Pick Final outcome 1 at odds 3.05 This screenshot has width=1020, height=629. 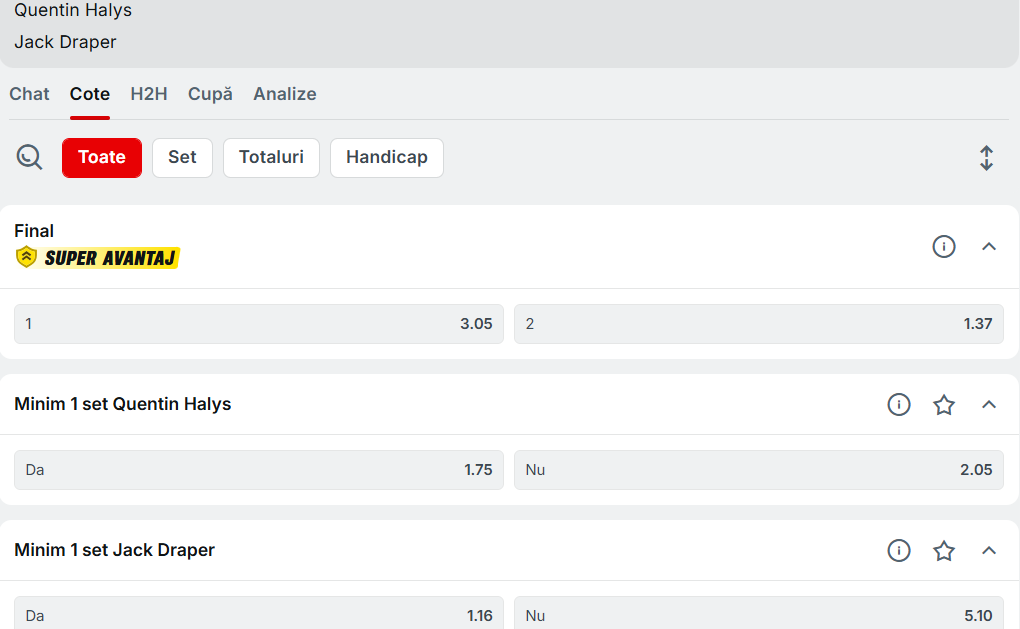(258, 324)
